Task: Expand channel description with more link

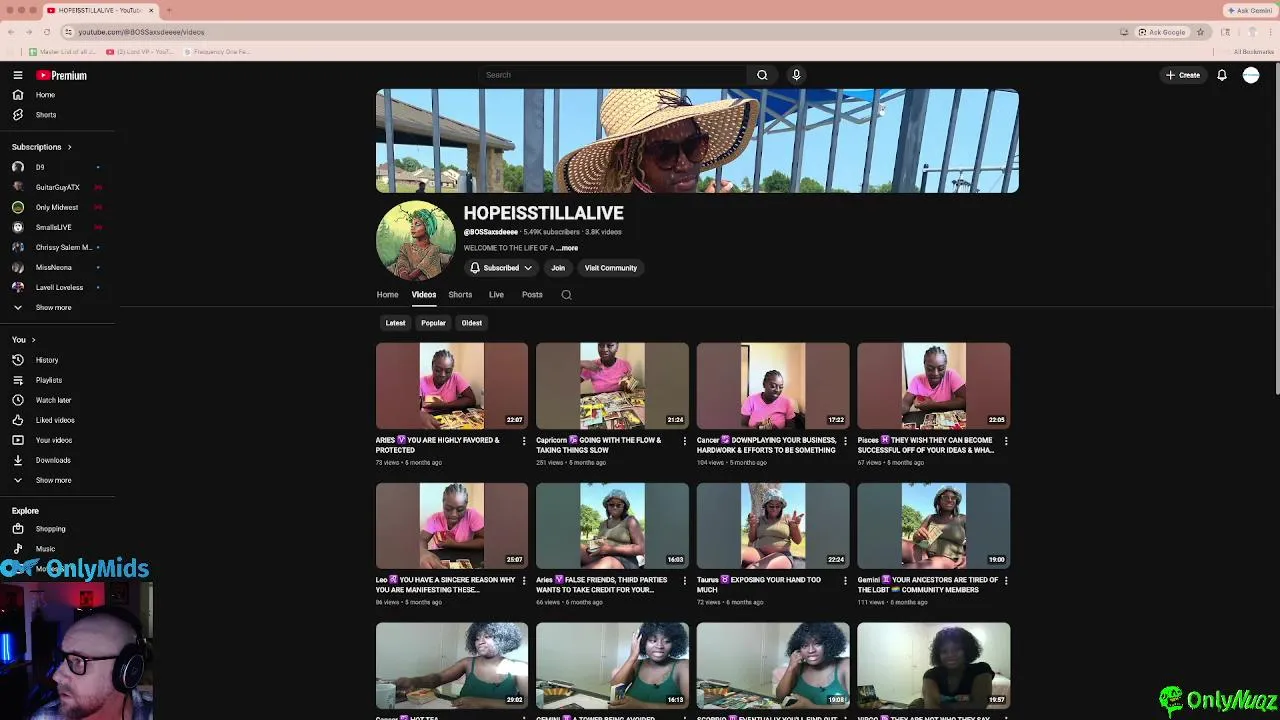Action: tap(568, 248)
